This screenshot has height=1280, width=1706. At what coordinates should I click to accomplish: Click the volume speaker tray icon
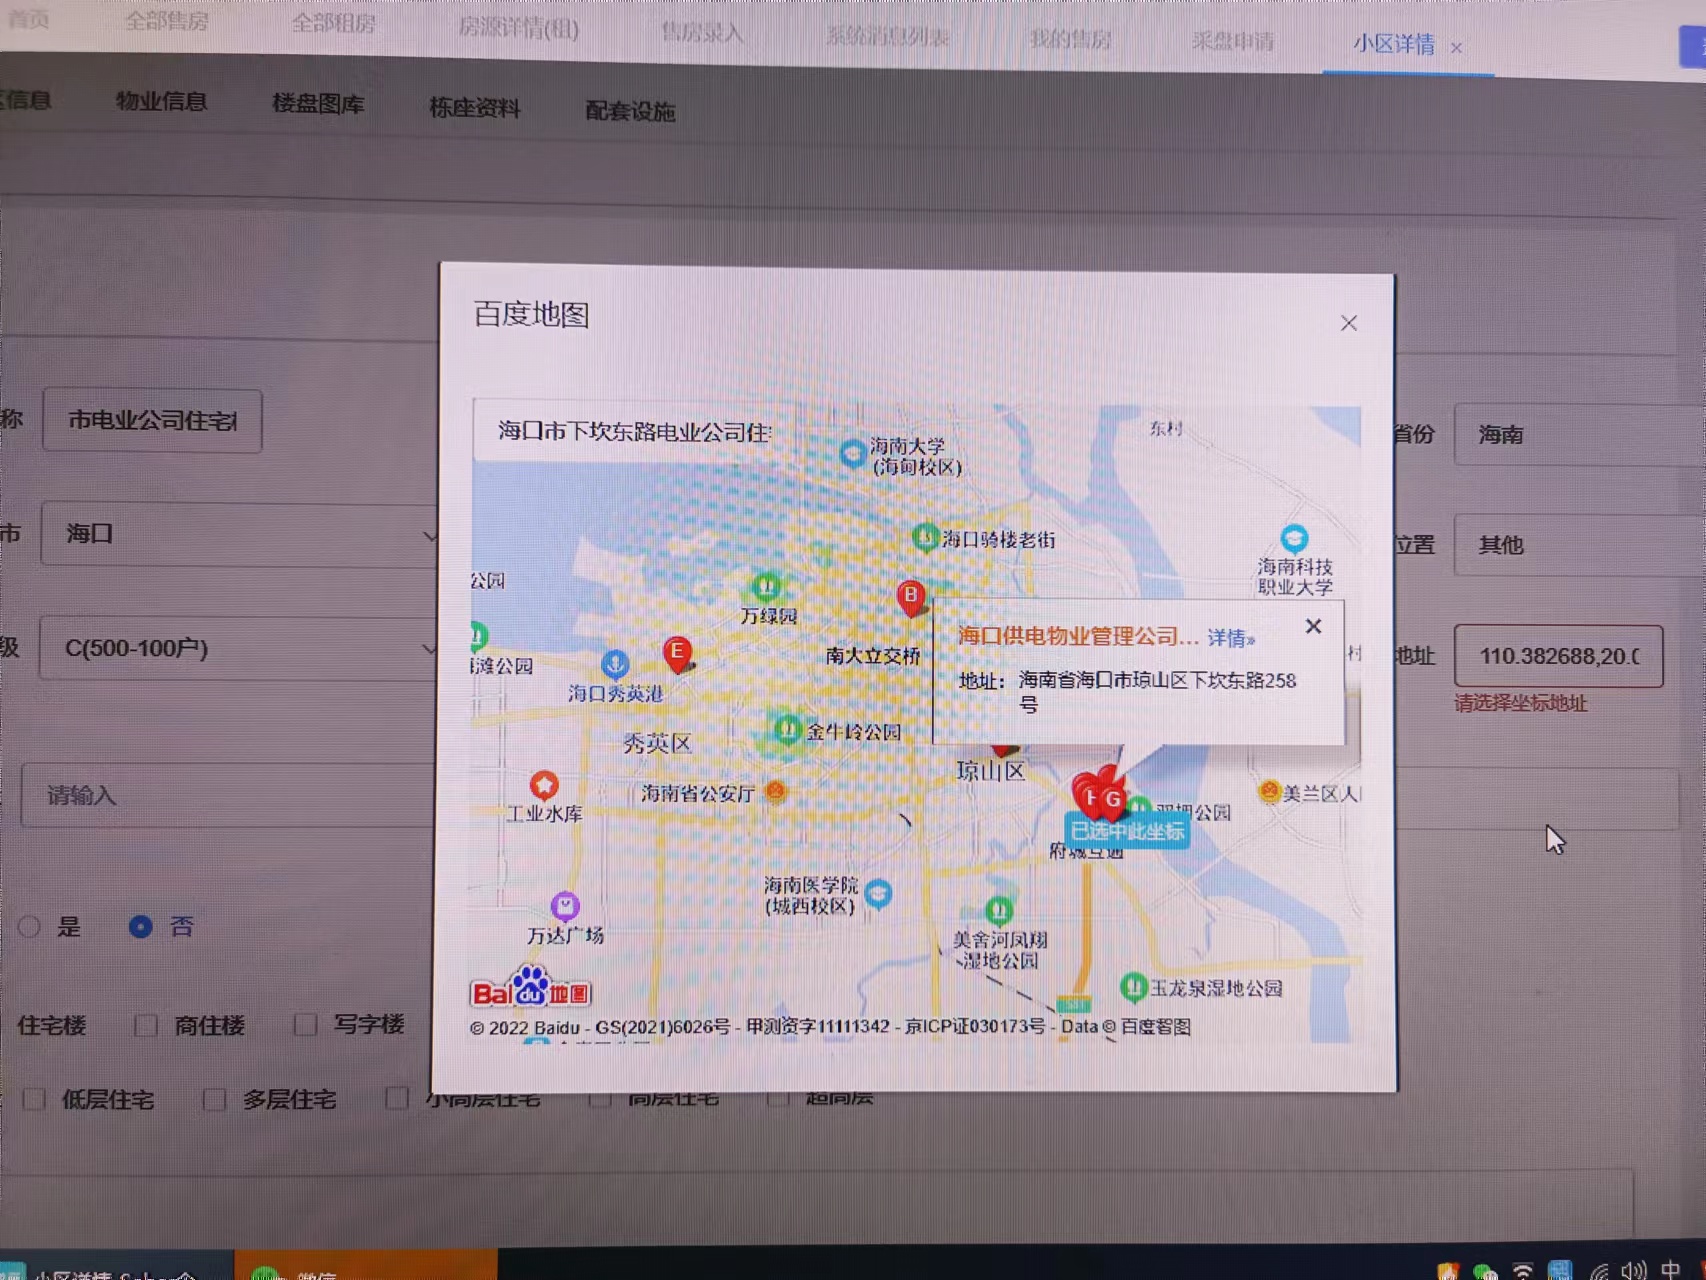pyautogui.click(x=1633, y=1271)
